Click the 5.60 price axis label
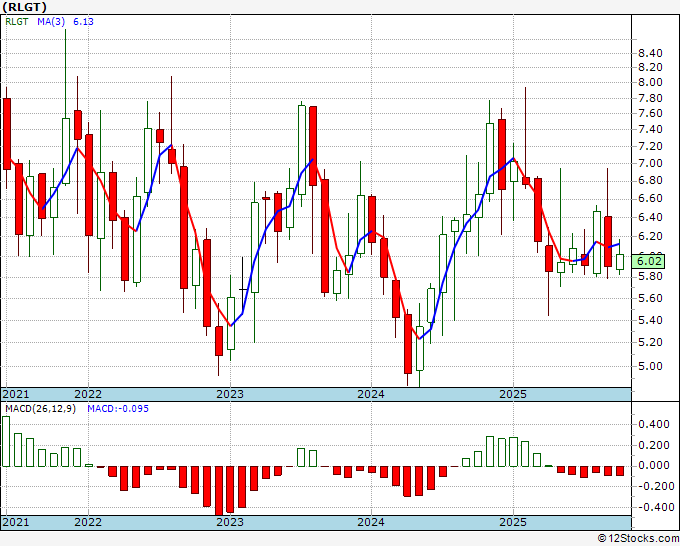680x546 pixels. point(650,298)
